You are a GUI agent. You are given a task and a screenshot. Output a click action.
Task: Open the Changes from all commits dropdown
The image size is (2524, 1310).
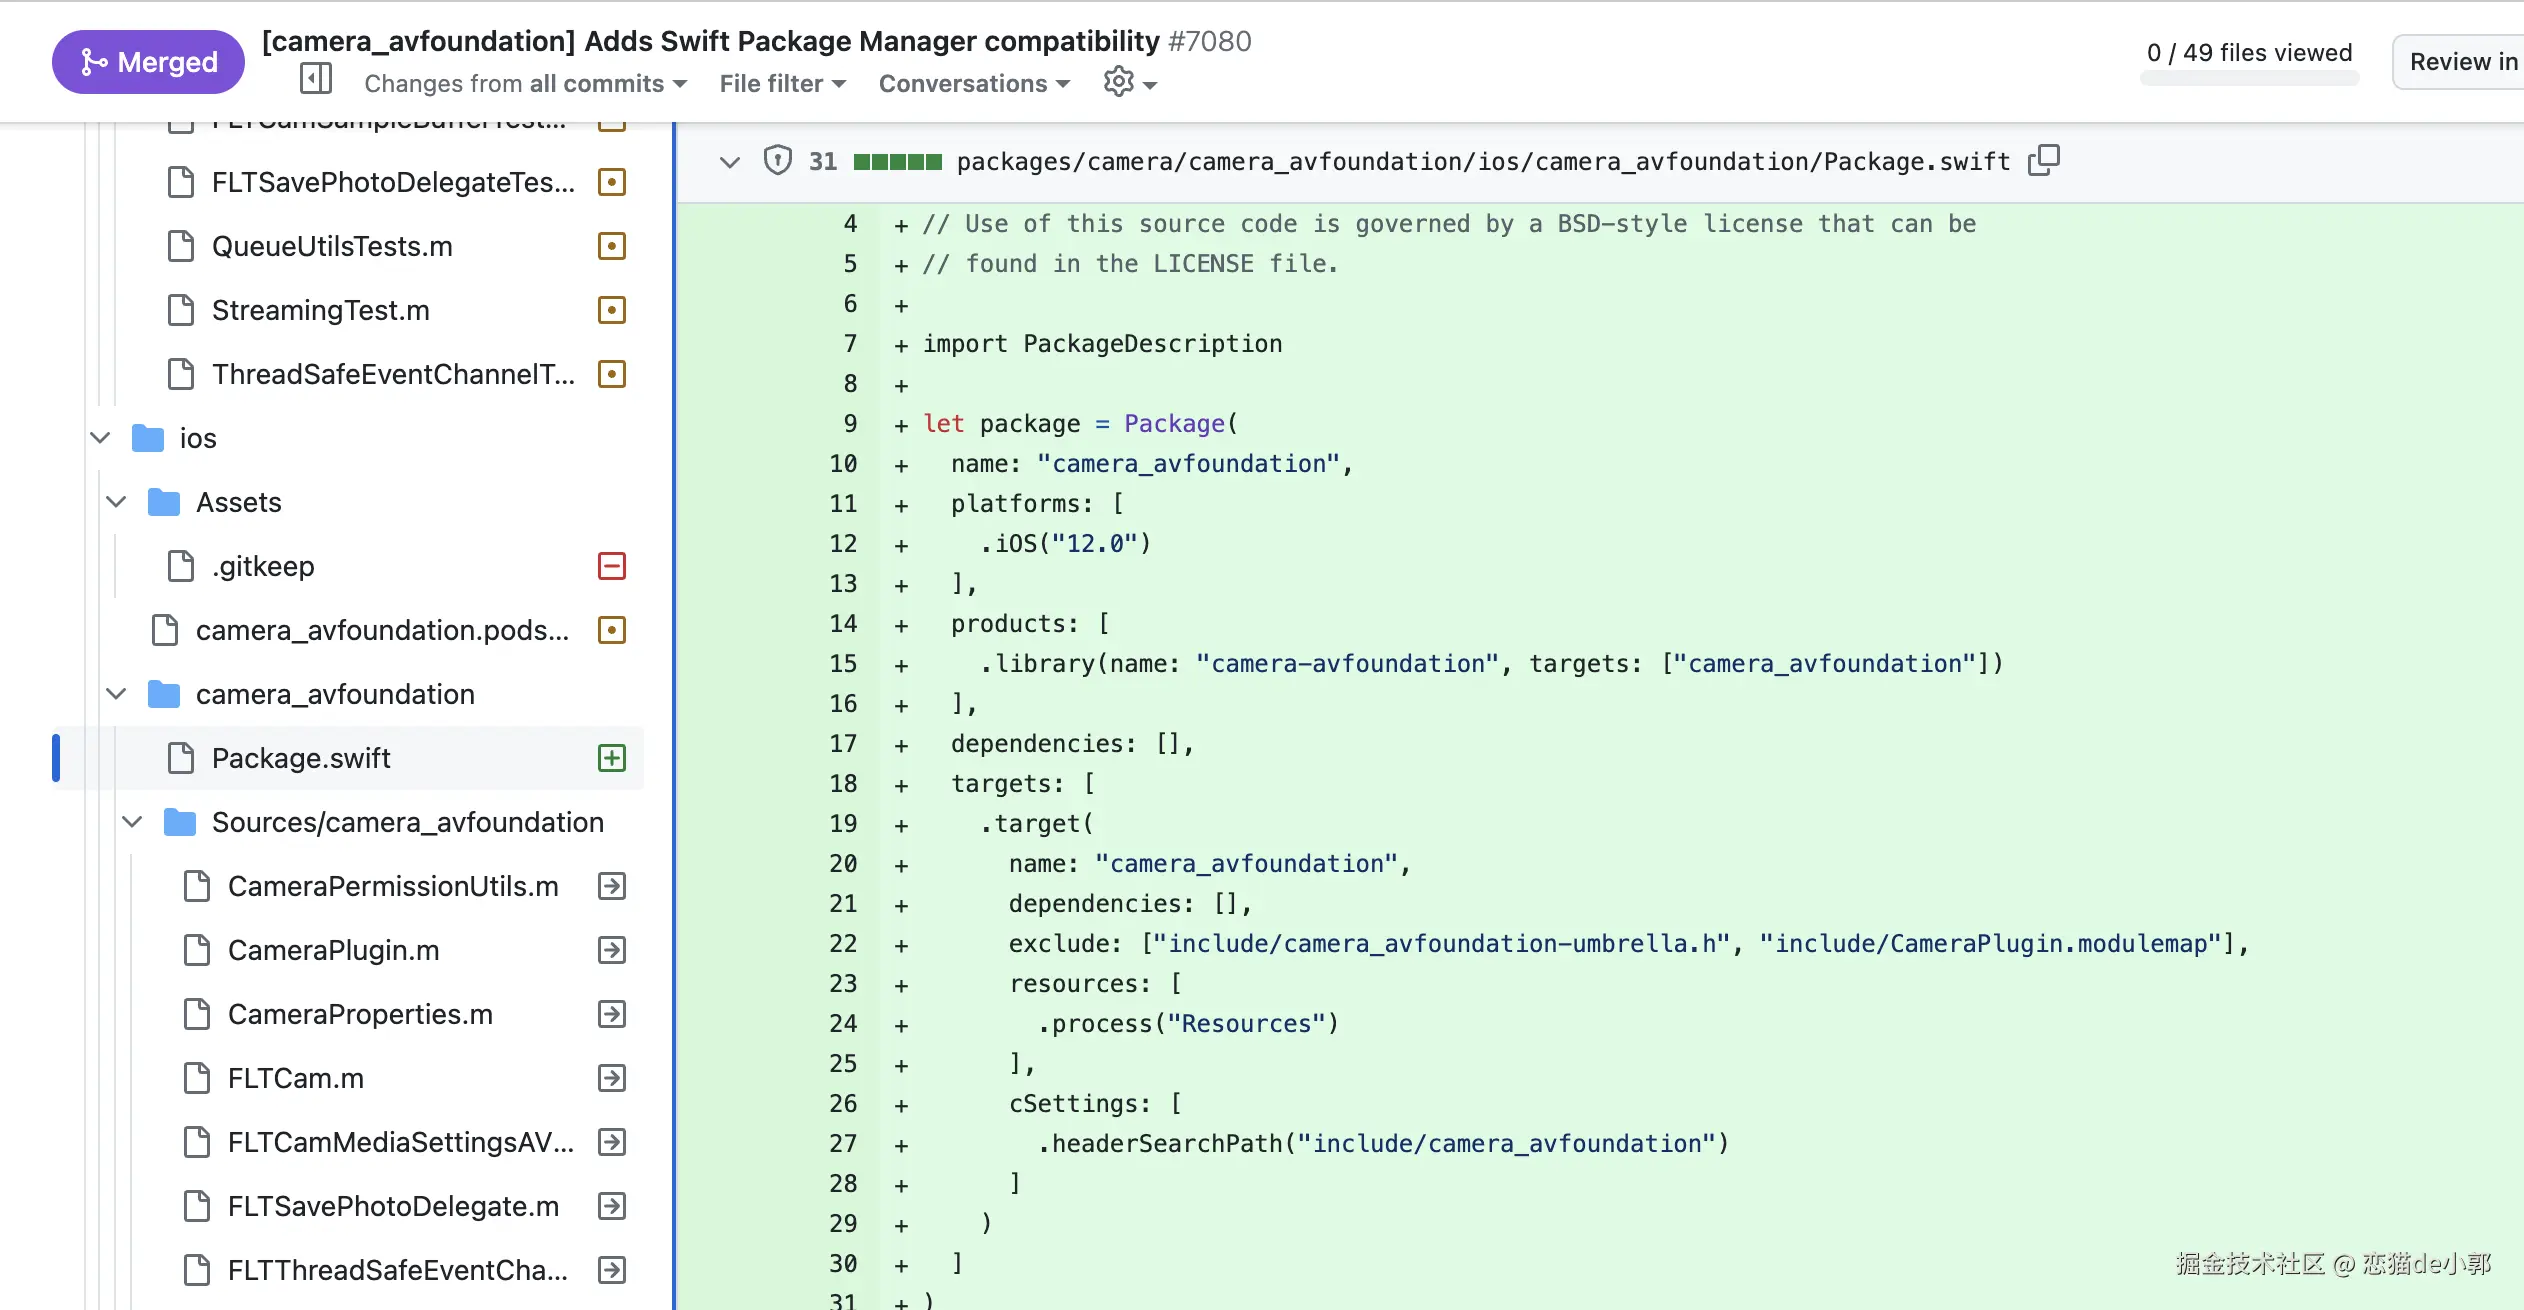point(525,84)
